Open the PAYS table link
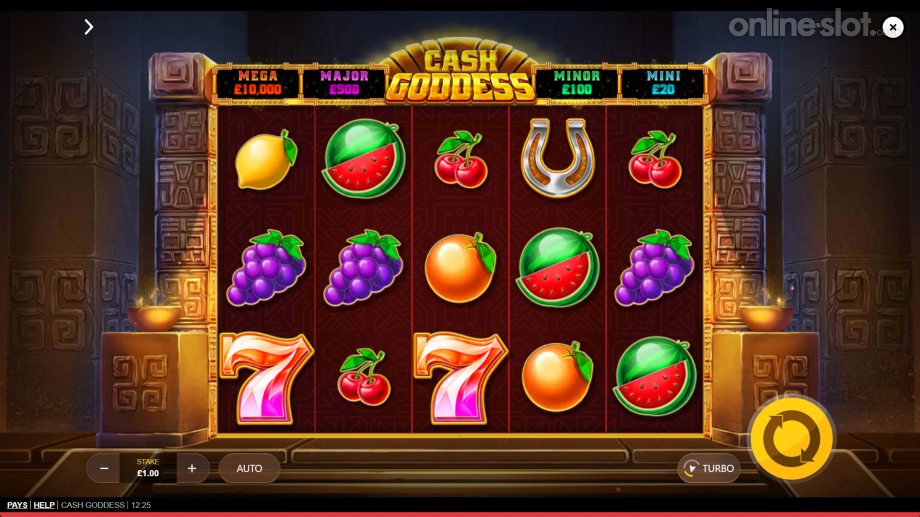Image resolution: width=920 pixels, height=517 pixels. click(17, 505)
